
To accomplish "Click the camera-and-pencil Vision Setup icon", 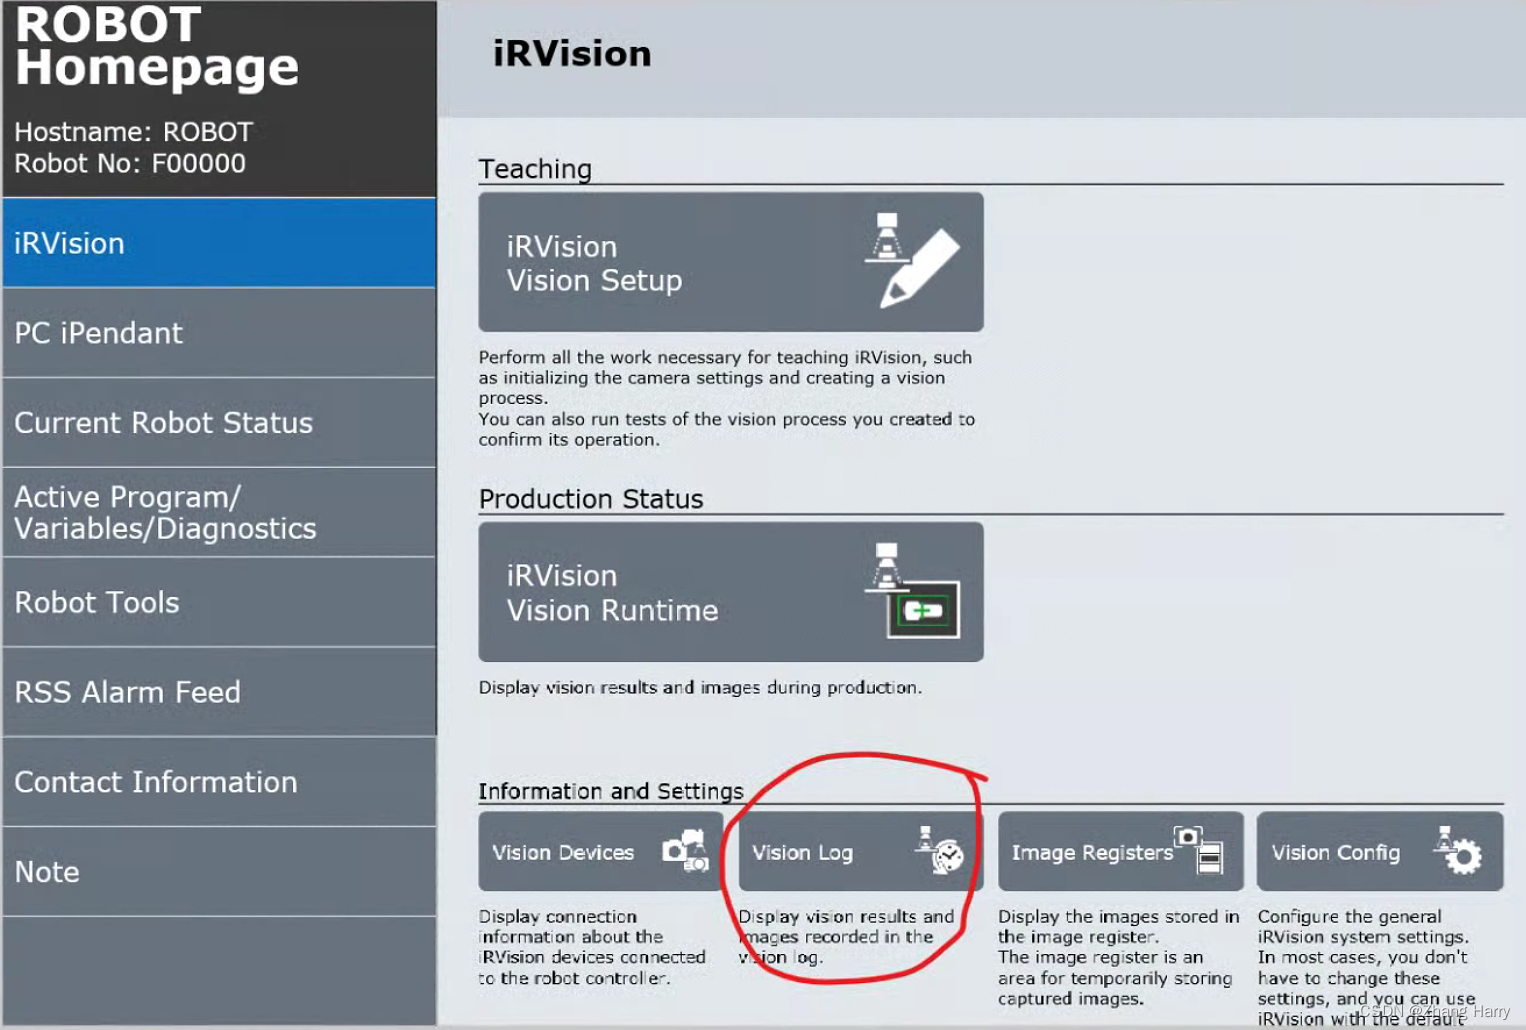I will click(911, 260).
